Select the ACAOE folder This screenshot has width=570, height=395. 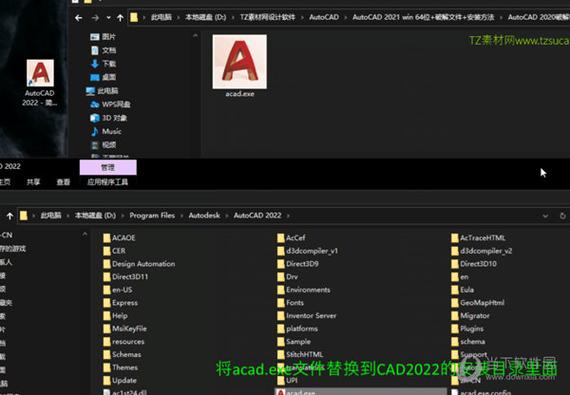[x=119, y=238]
